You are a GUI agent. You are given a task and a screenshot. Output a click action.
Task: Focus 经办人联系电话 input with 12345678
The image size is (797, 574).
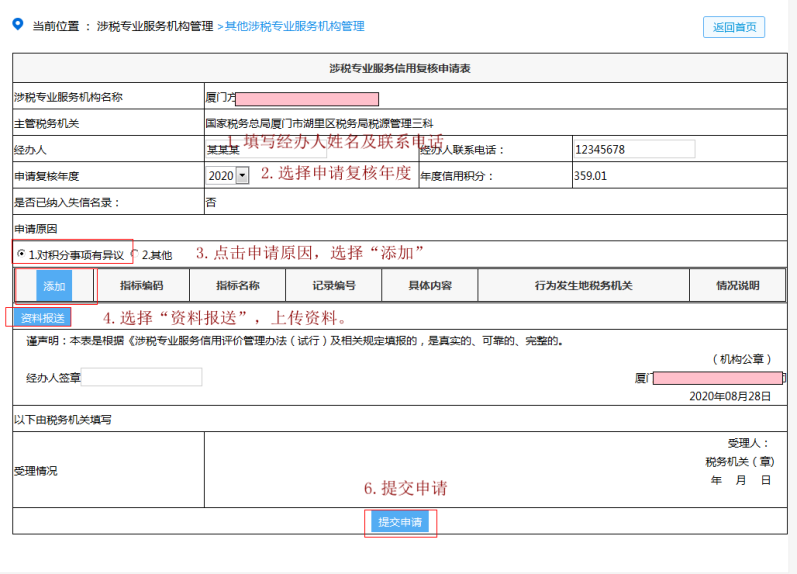click(634, 149)
